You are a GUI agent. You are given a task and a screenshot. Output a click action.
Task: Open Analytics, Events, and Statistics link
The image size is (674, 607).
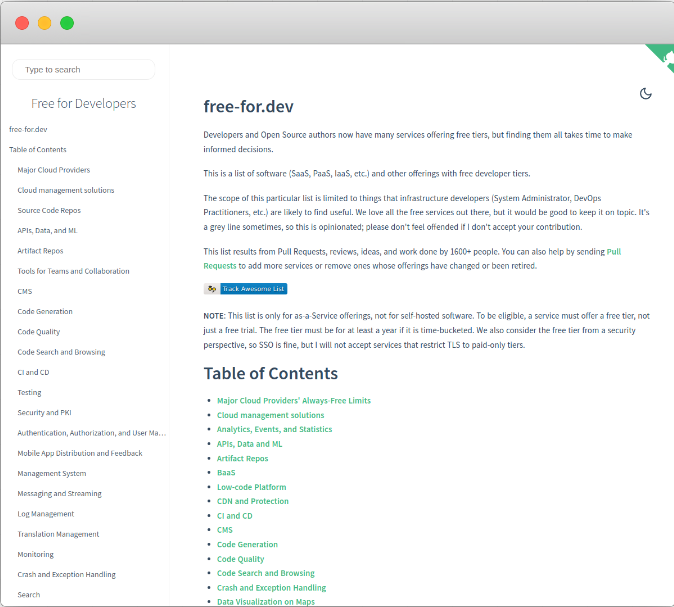point(274,429)
